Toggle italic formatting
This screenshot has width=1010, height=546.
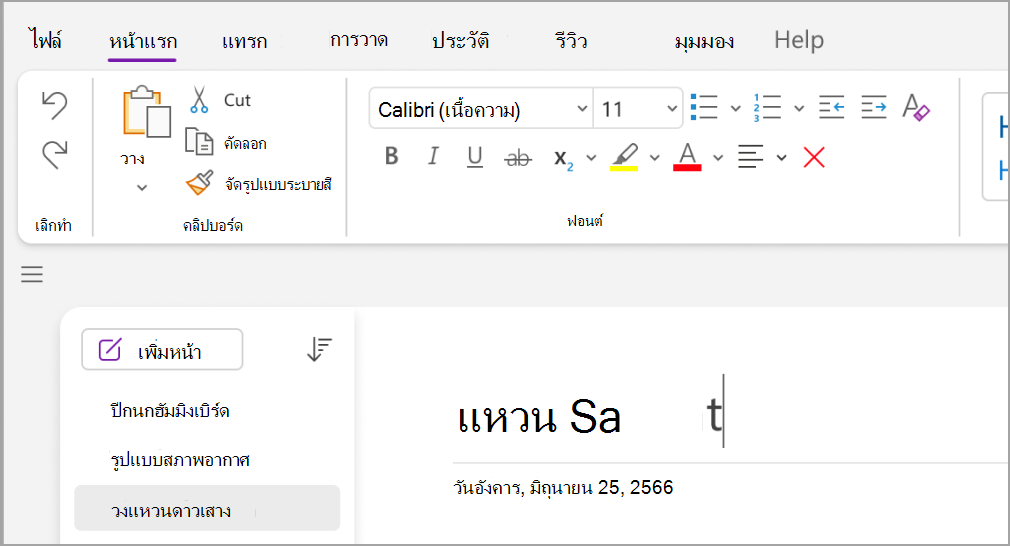coord(434,156)
